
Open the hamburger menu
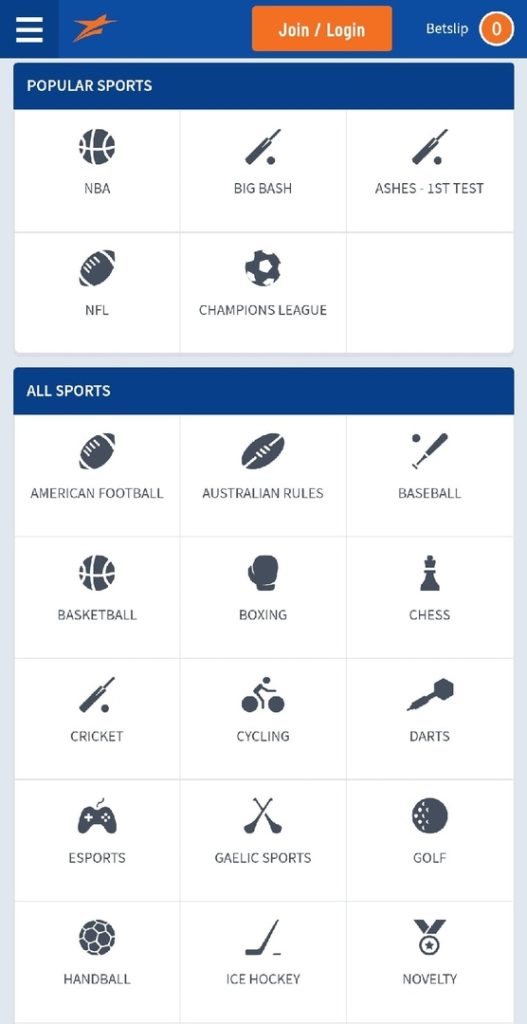click(x=29, y=29)
